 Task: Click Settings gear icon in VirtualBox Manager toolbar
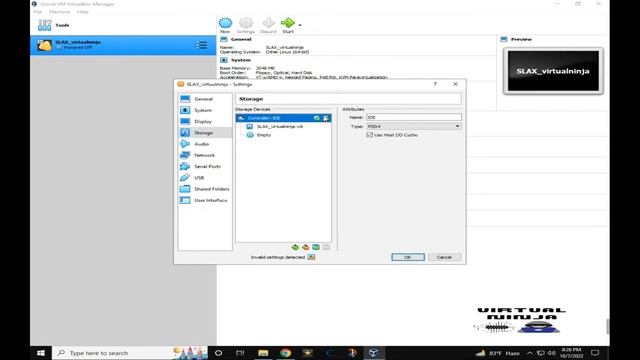[x=246, y=25]
